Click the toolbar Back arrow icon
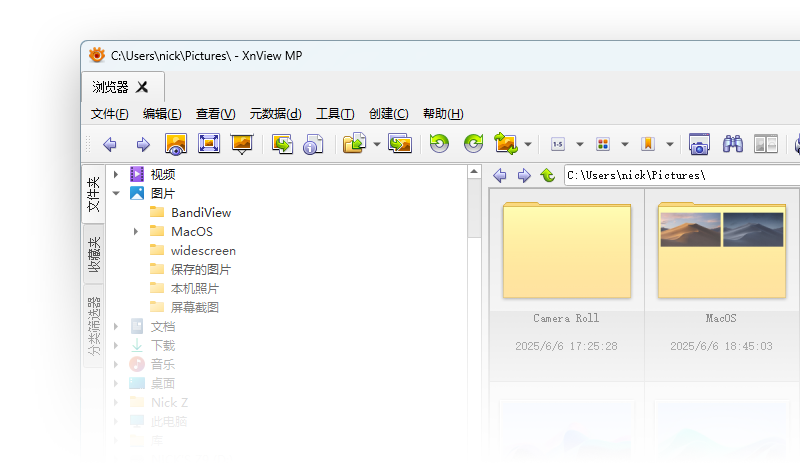The image size is (800, 465). tap(110, 144)
